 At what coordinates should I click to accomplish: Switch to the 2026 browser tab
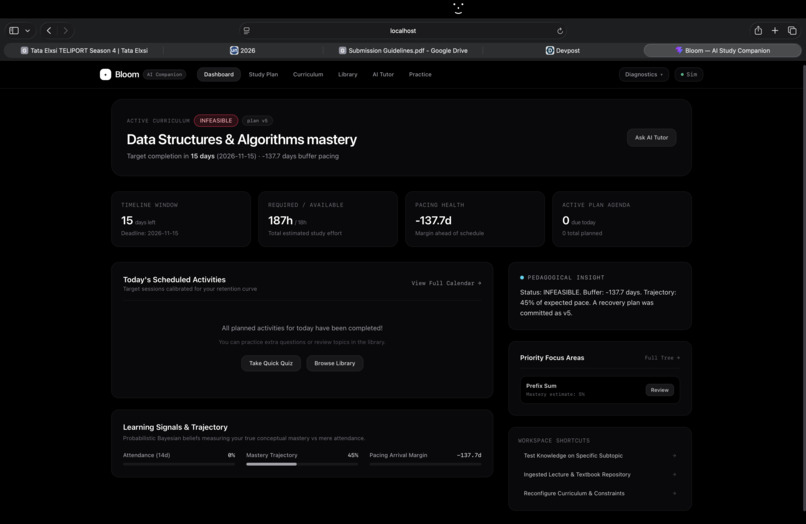(243, 50)
